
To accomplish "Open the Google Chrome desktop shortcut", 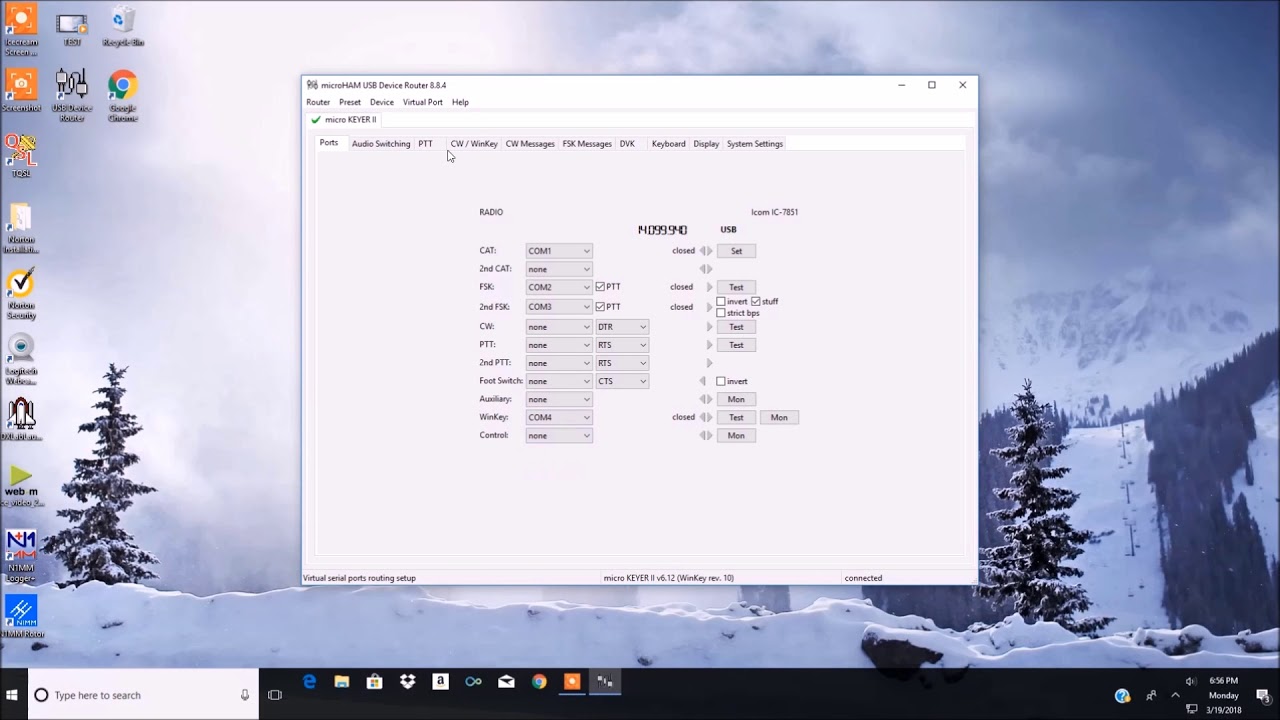I will click(123, 95).
